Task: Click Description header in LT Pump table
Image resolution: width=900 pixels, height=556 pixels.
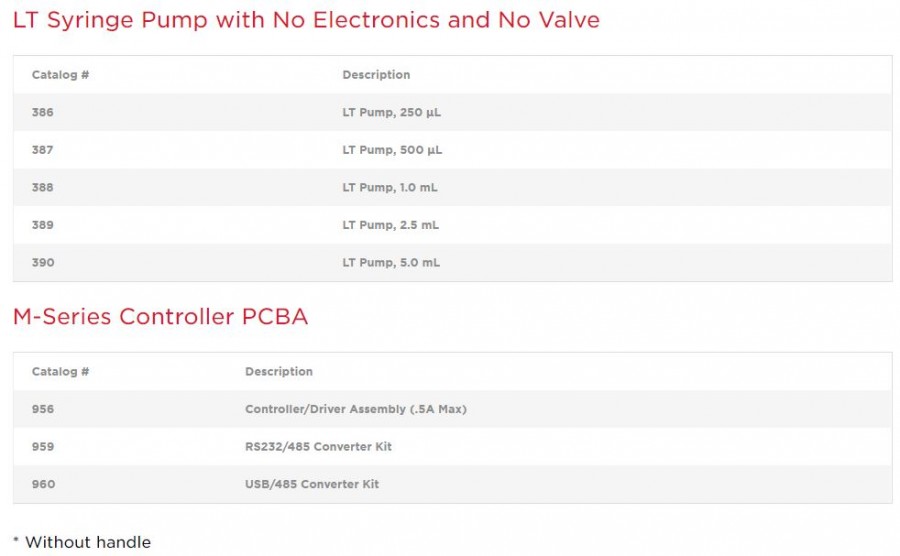Action: 376,75
